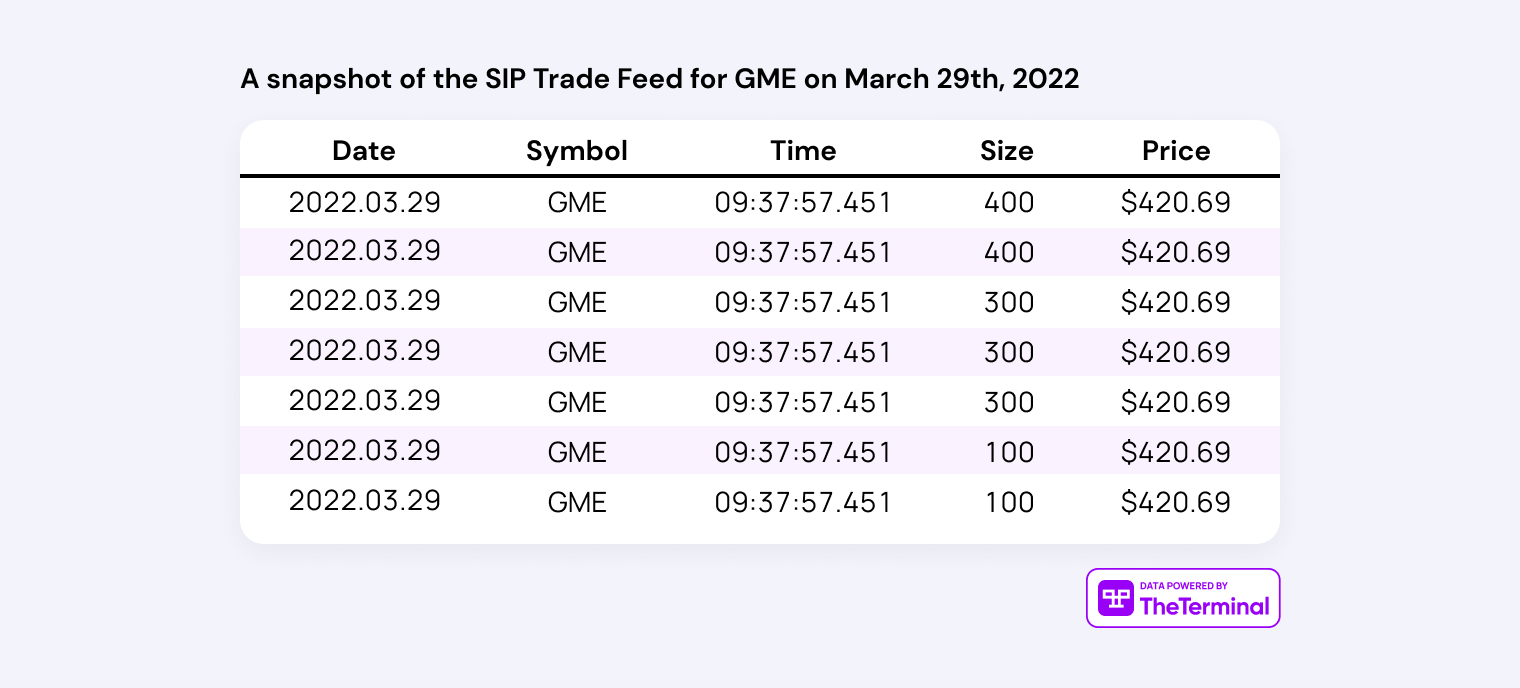Click the second row's 400 size cell
The image size is (1520, 688).
[x=1009, y=253]
